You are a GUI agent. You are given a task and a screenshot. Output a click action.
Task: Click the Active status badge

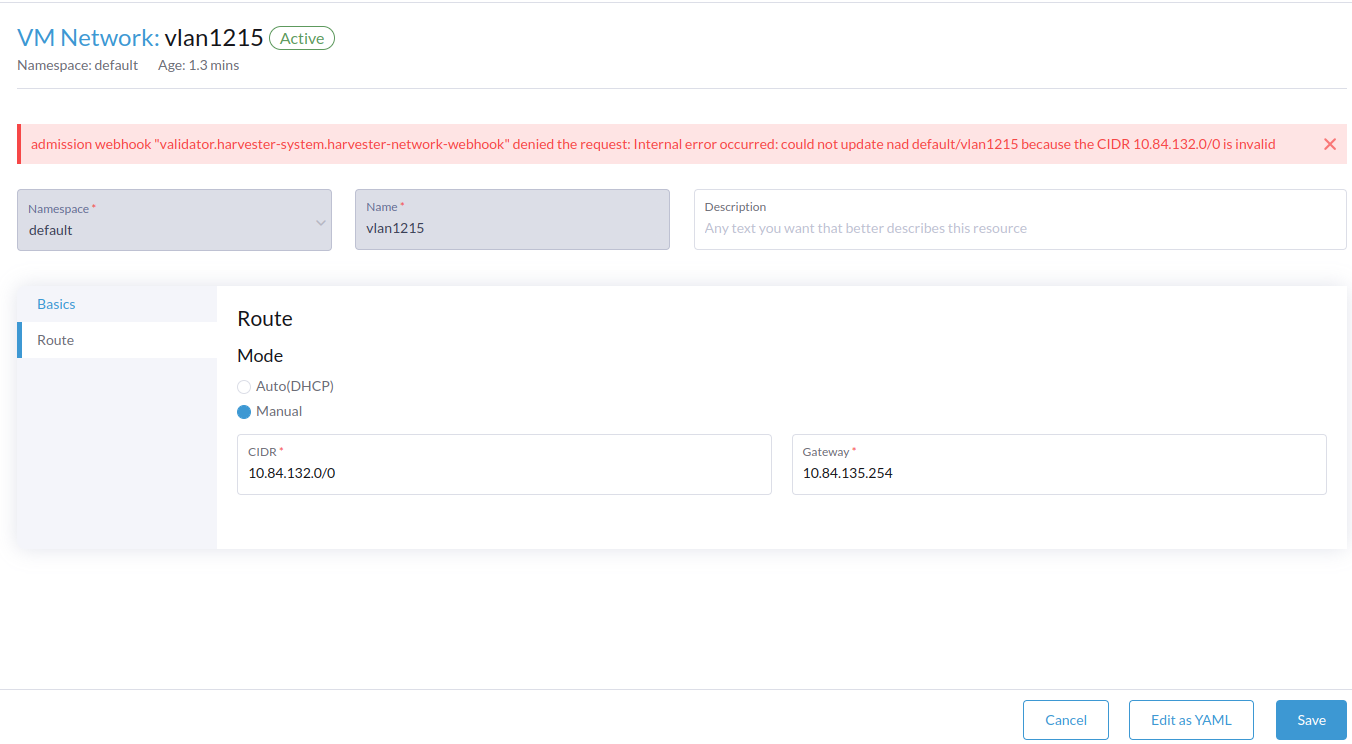coord(302,38)
